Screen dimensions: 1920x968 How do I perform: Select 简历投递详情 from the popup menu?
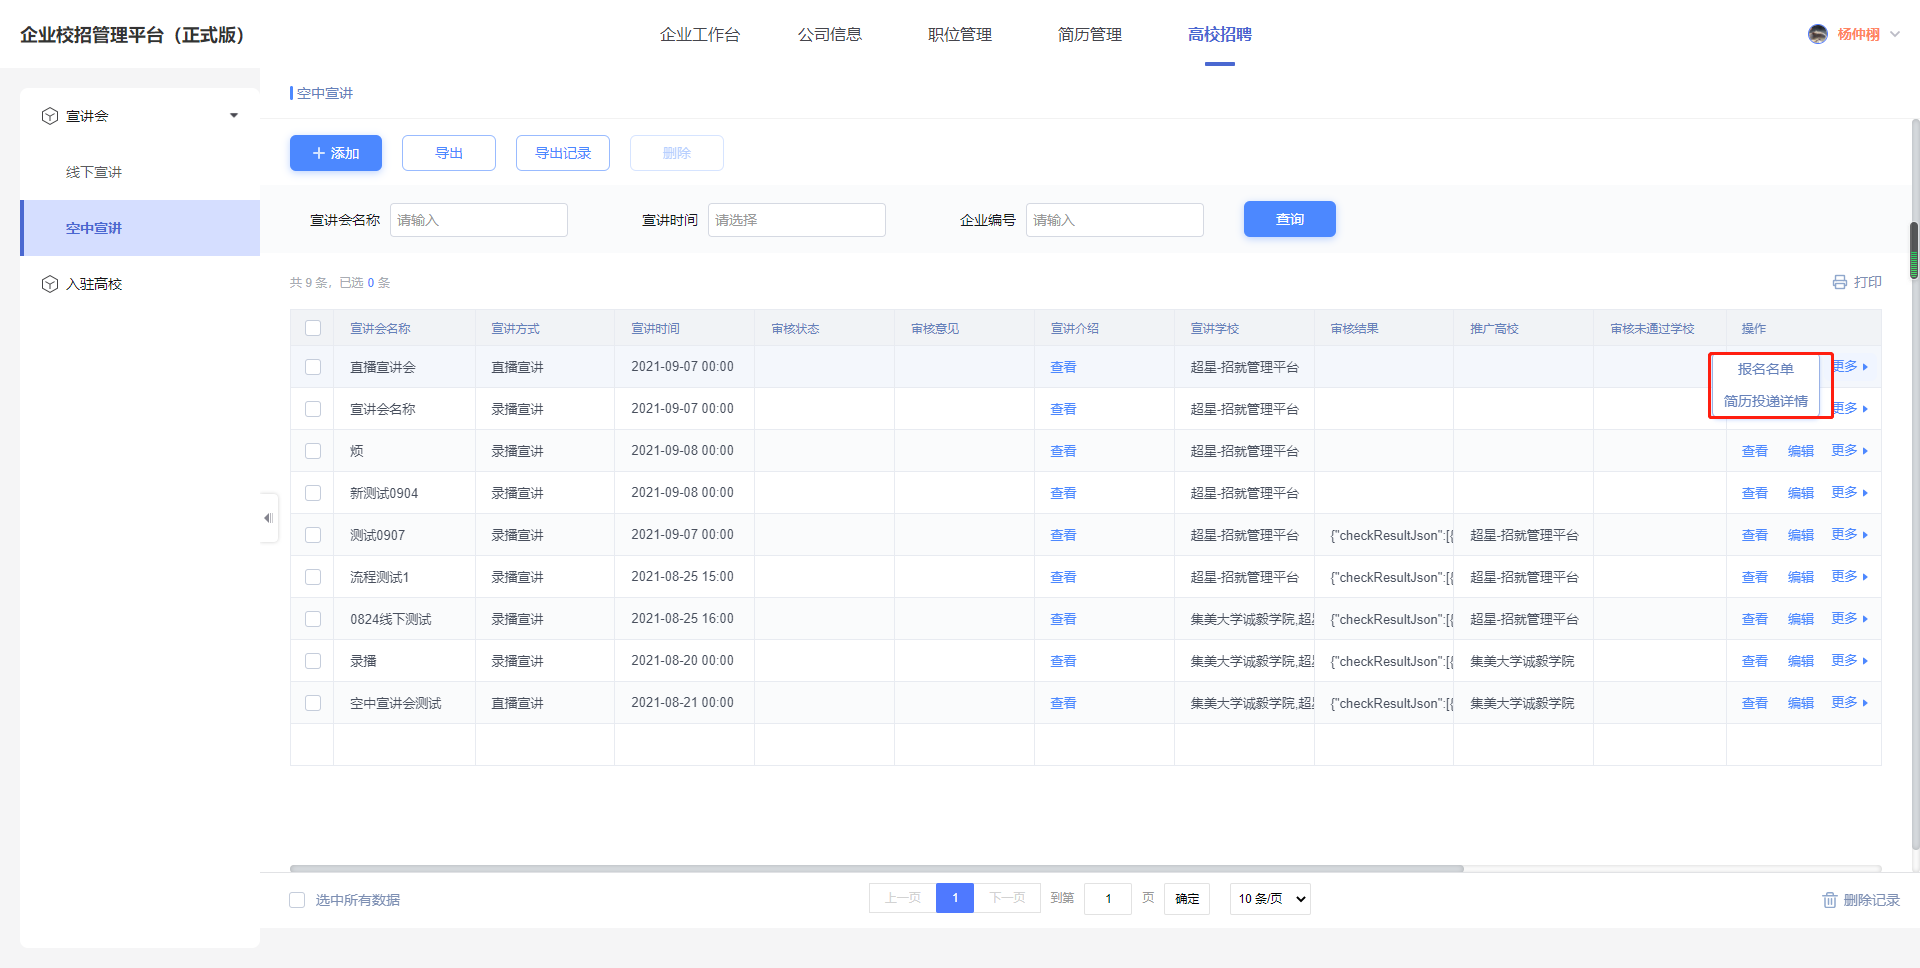coord(1765,401)
